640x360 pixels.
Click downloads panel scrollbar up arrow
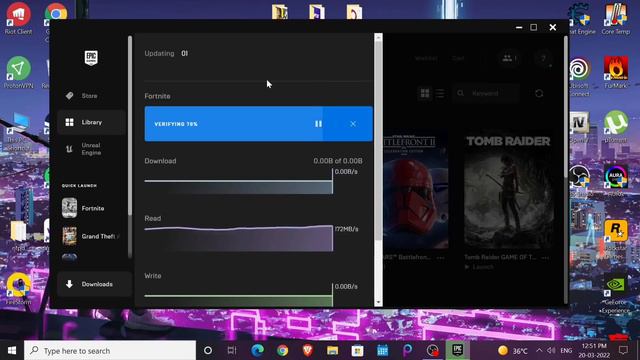[x=378, y=37]
